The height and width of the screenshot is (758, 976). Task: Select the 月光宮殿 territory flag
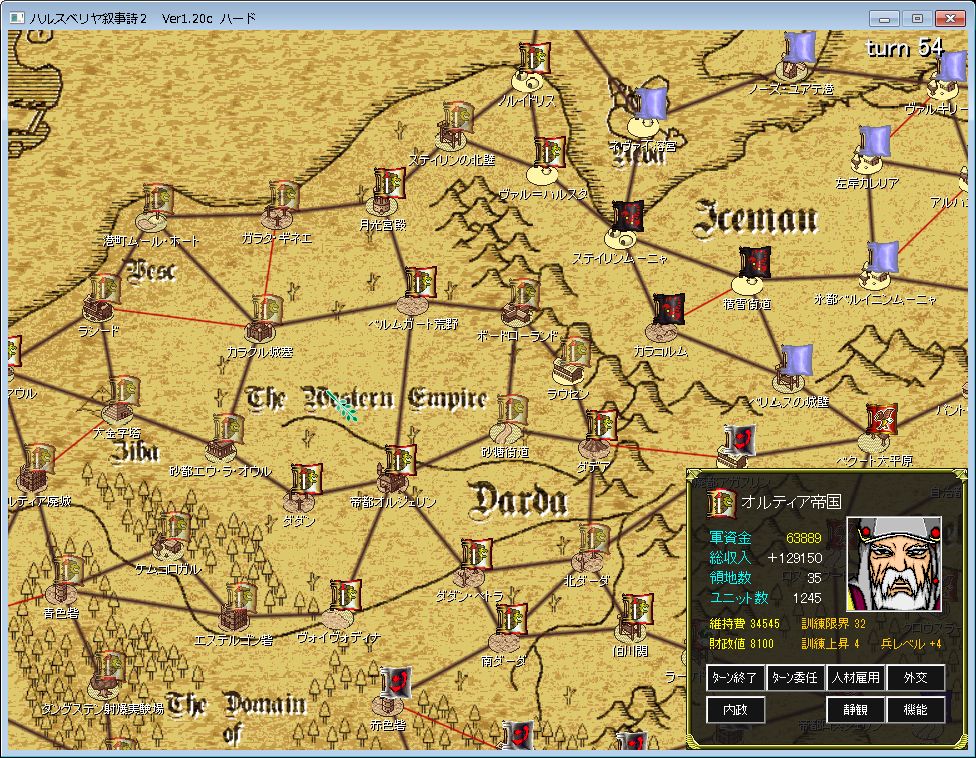click(390, 182)
